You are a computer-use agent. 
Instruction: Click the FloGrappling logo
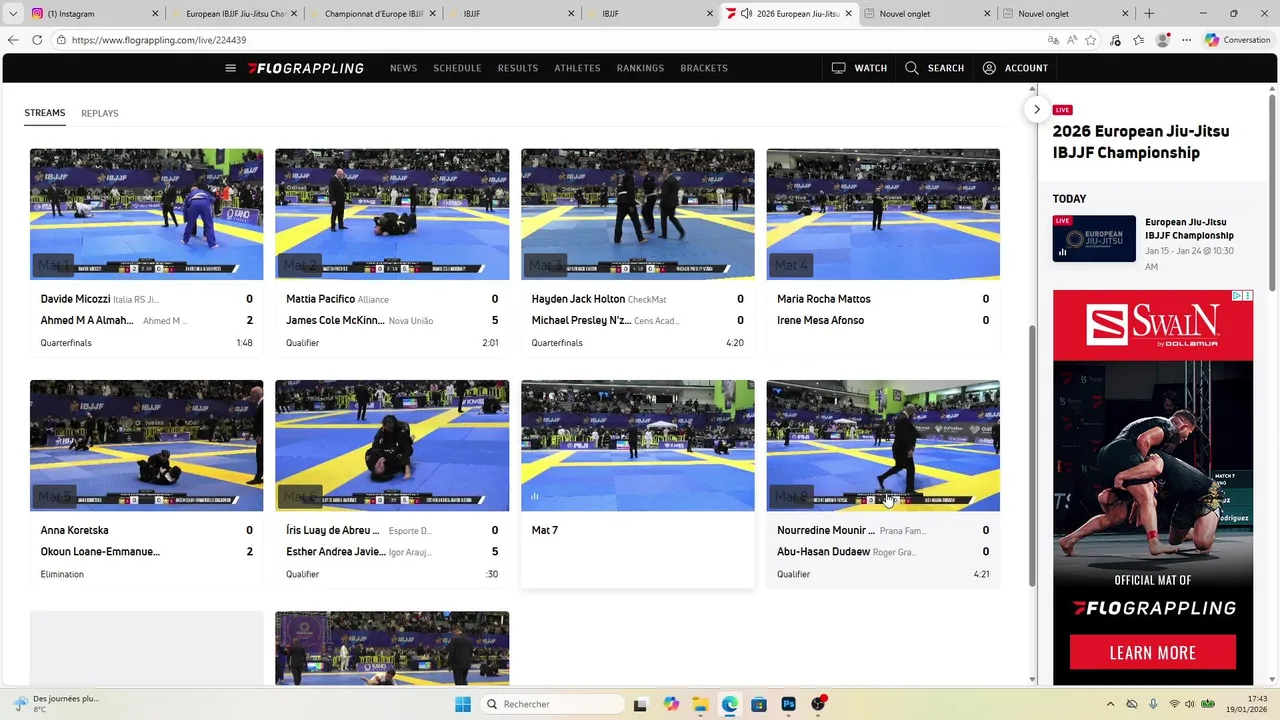306,68
